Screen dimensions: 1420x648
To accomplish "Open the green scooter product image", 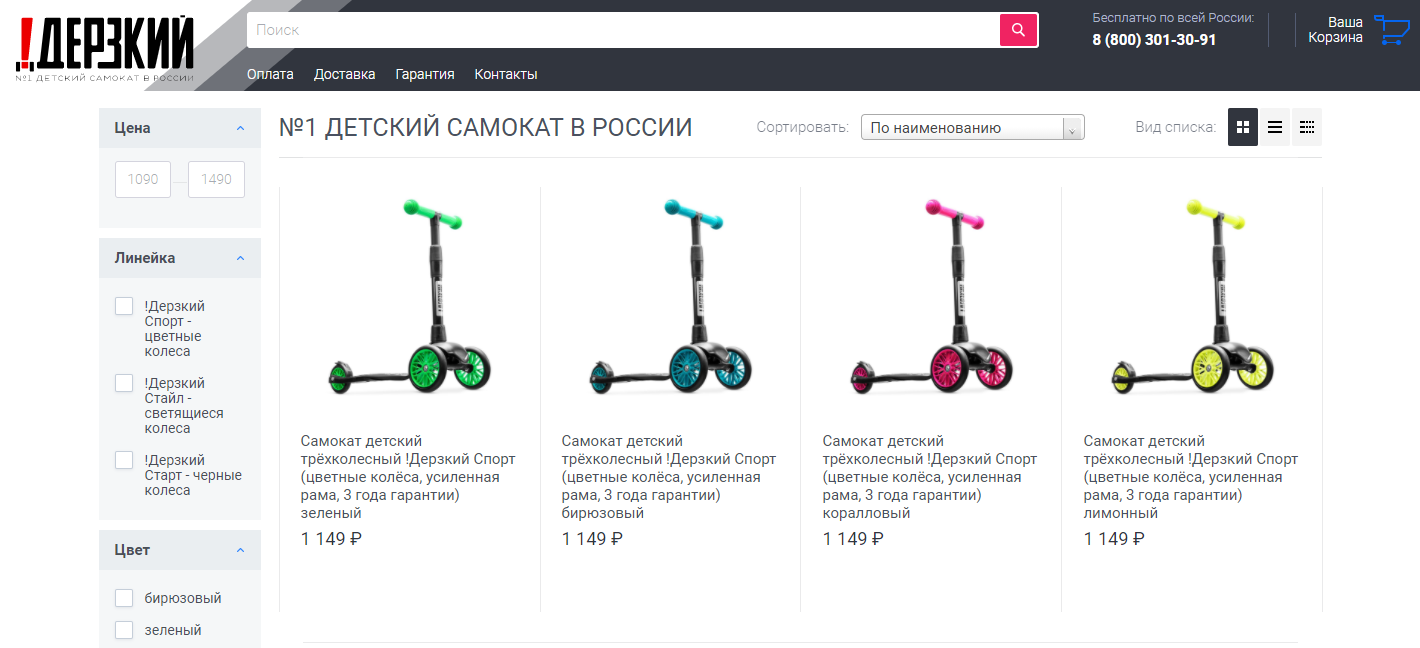I will tap(410, 298).
